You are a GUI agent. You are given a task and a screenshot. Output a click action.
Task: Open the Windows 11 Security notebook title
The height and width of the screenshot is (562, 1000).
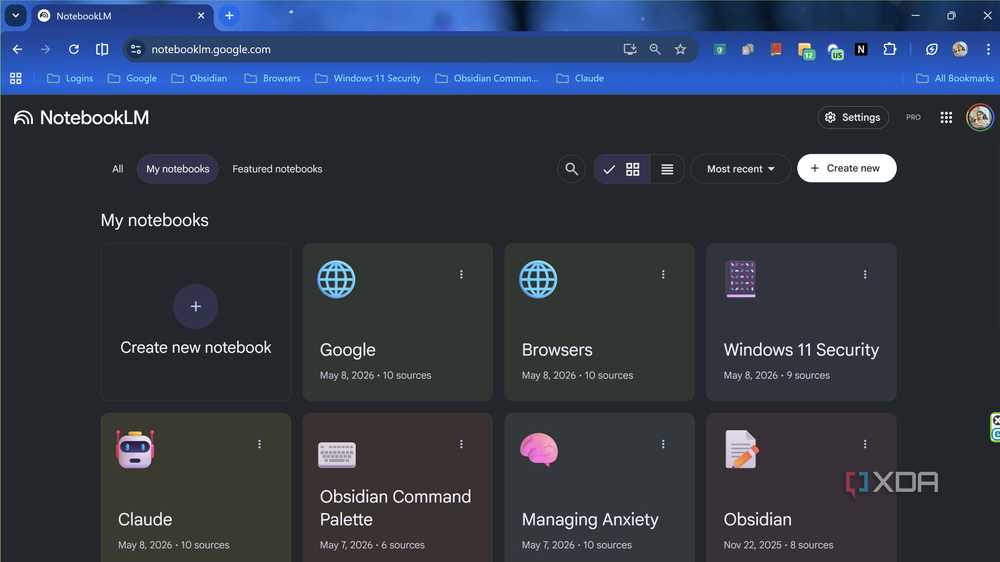(x=801, y=350)
